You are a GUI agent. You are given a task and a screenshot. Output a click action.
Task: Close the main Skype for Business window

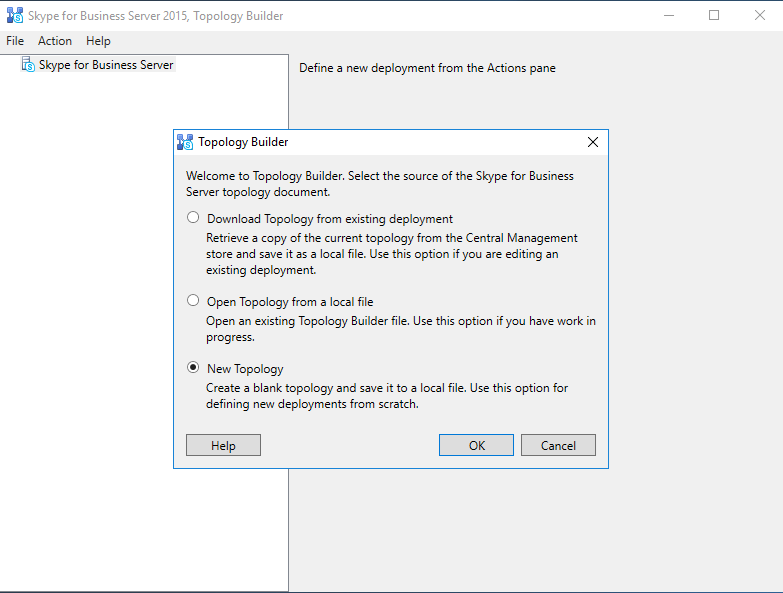click(x=760, y=15)
